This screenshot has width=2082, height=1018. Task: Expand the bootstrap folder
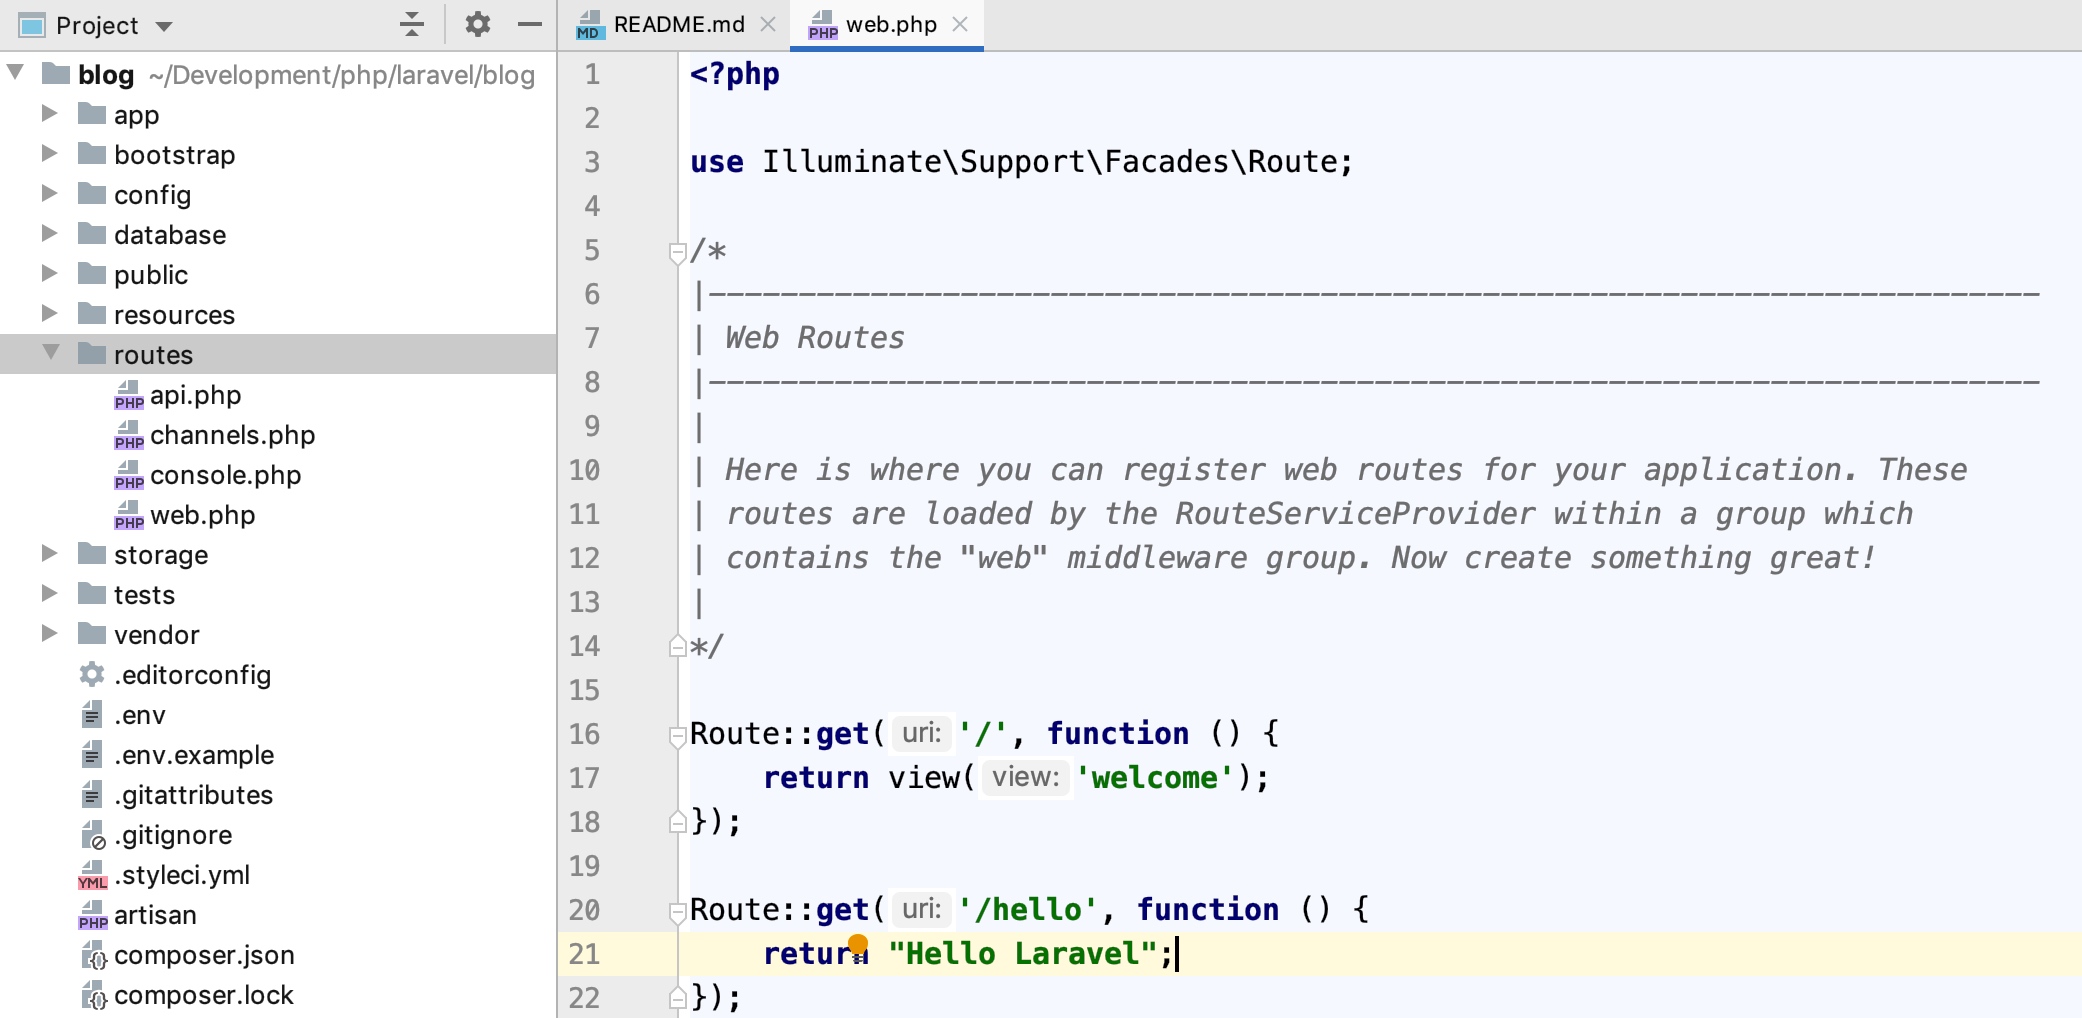49,153
